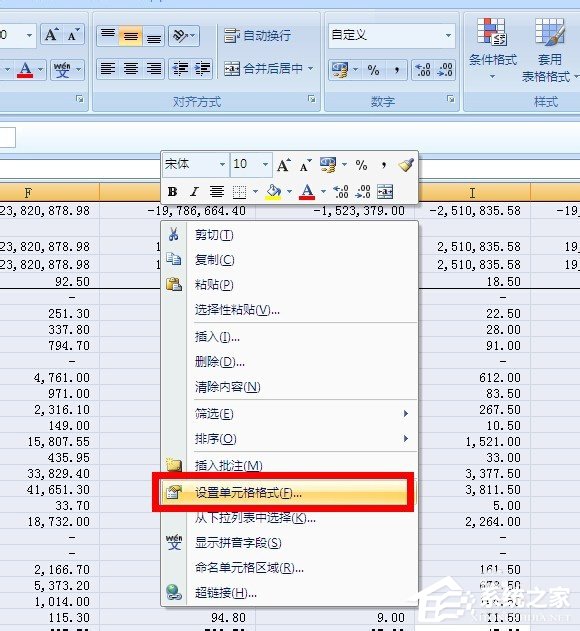
Task: Open 套用表格格式 table styles
Action: [x=550, y=50]
